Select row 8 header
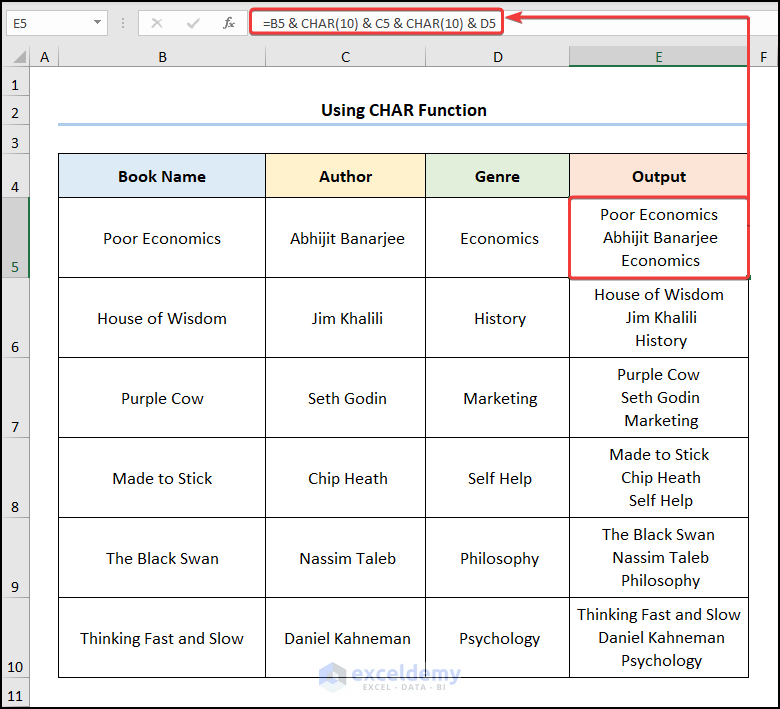Screen dimensions: 780x709 click(x=15, y=478)
